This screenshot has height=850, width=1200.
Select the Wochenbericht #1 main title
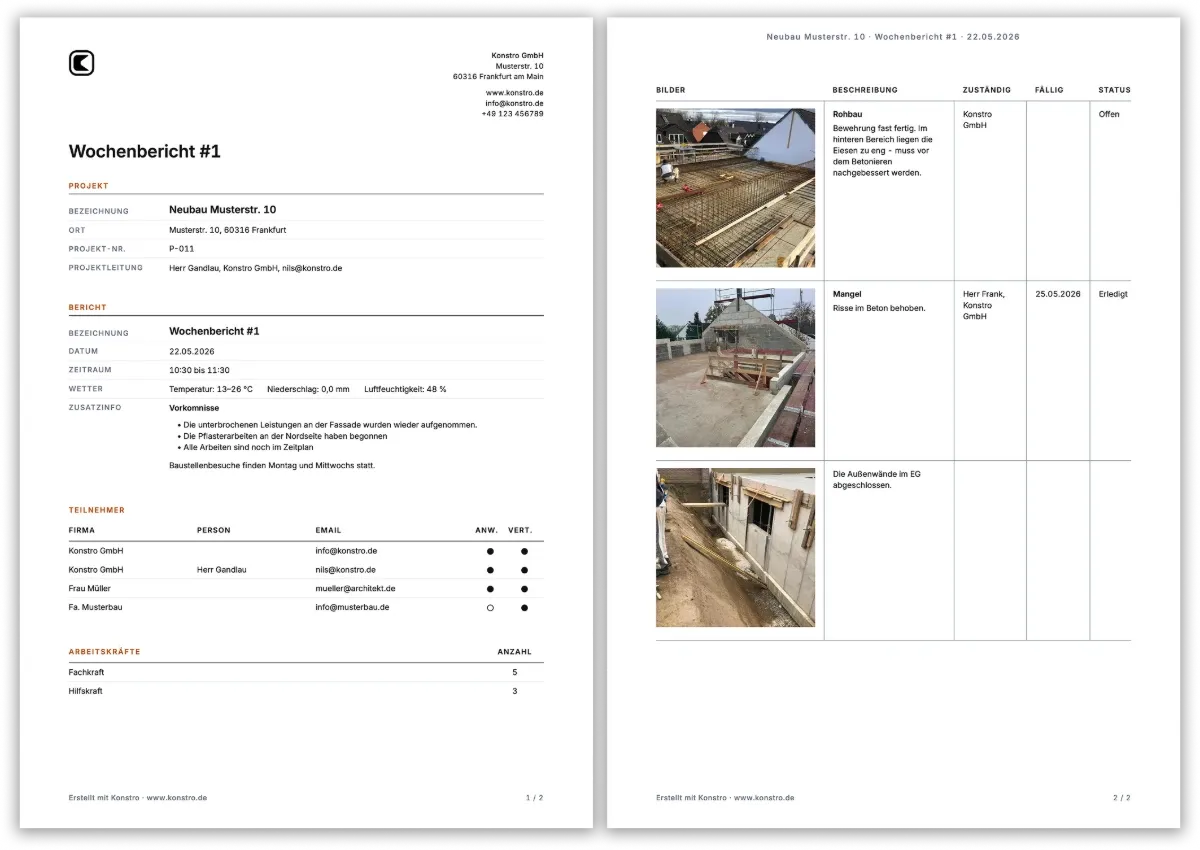point(144,152)
